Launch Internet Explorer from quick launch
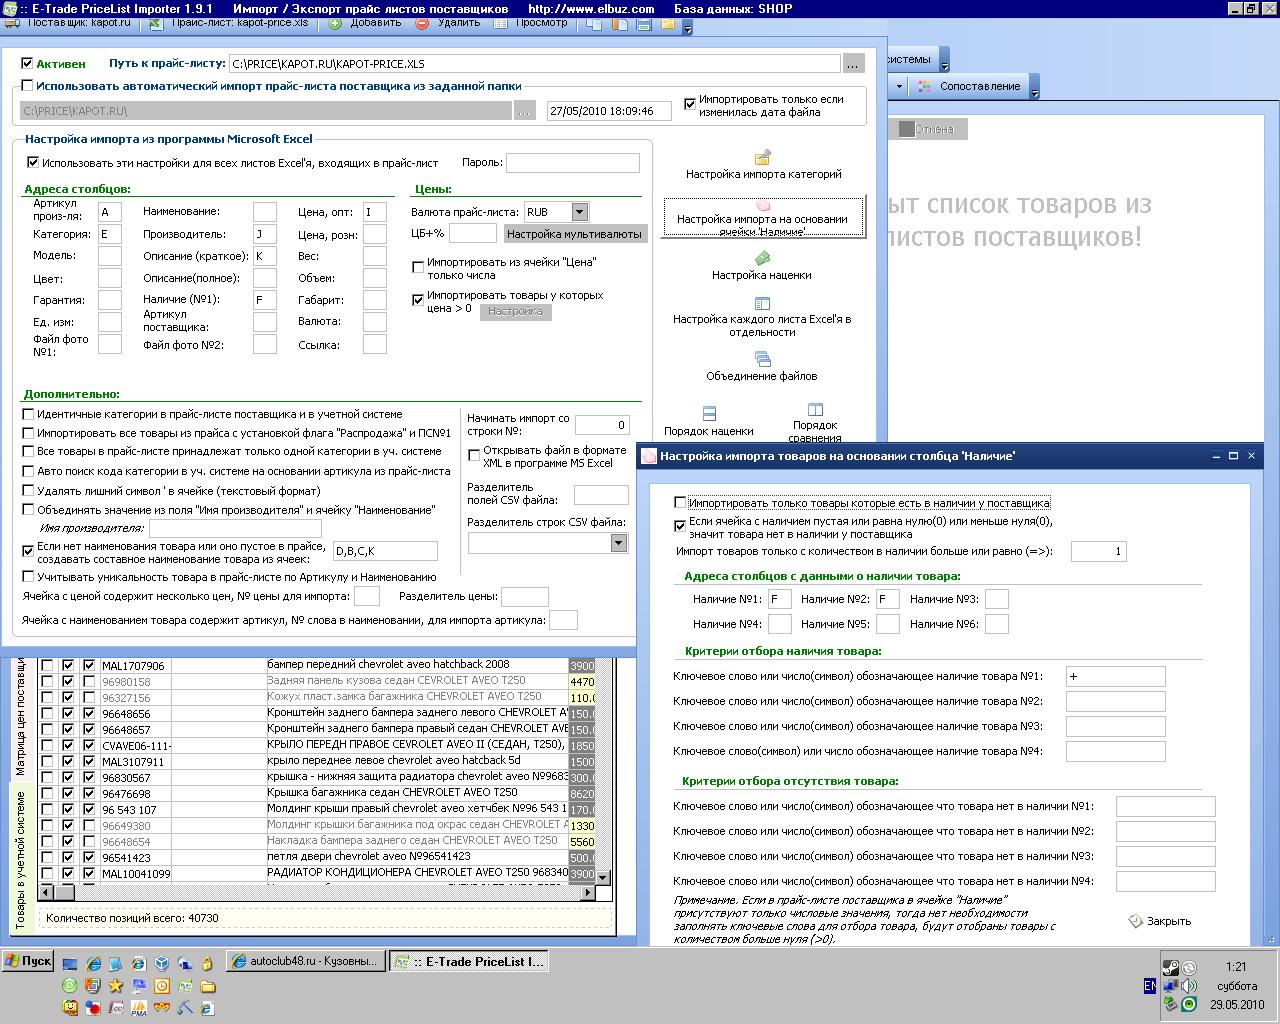 [93, 963]
